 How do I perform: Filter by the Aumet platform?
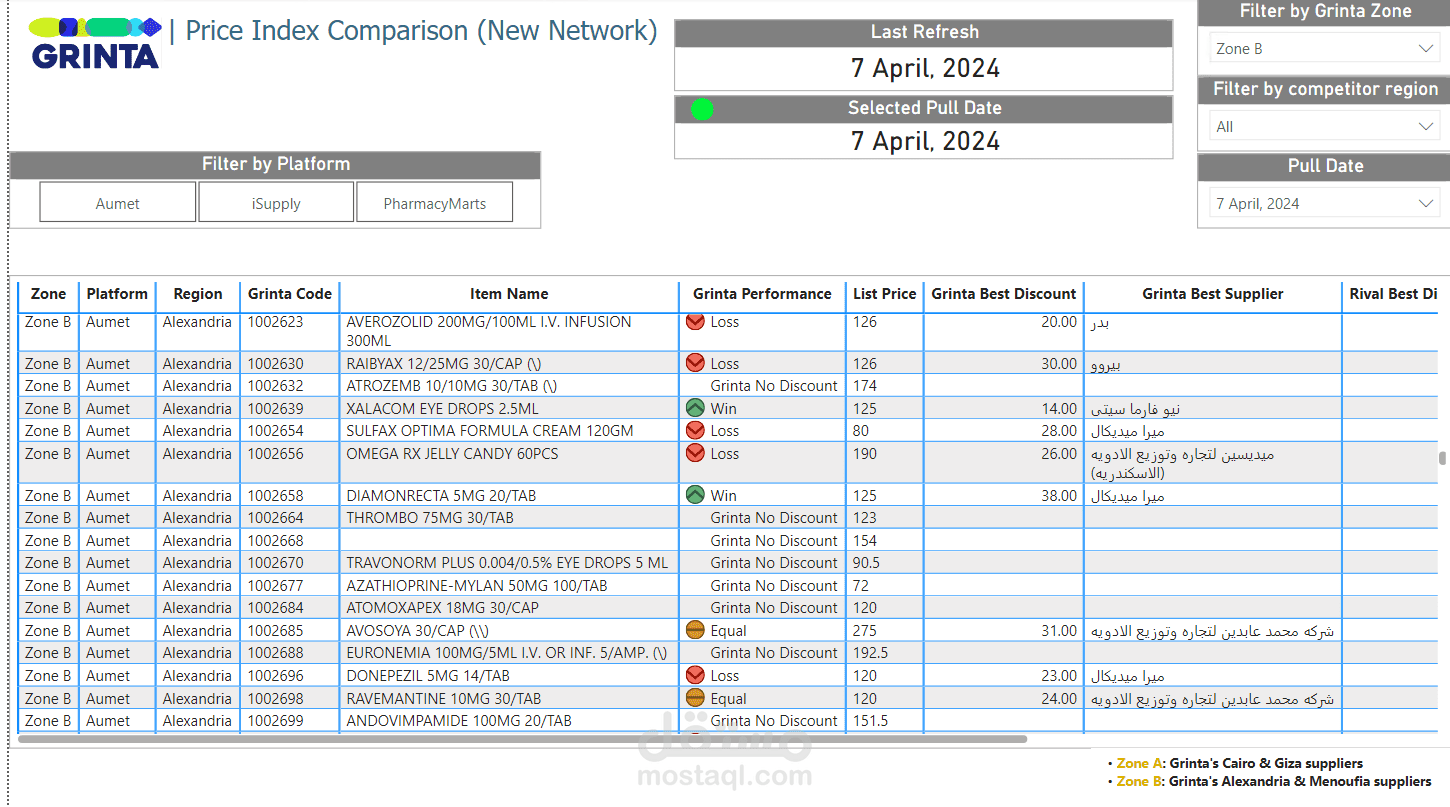[118, 203]
